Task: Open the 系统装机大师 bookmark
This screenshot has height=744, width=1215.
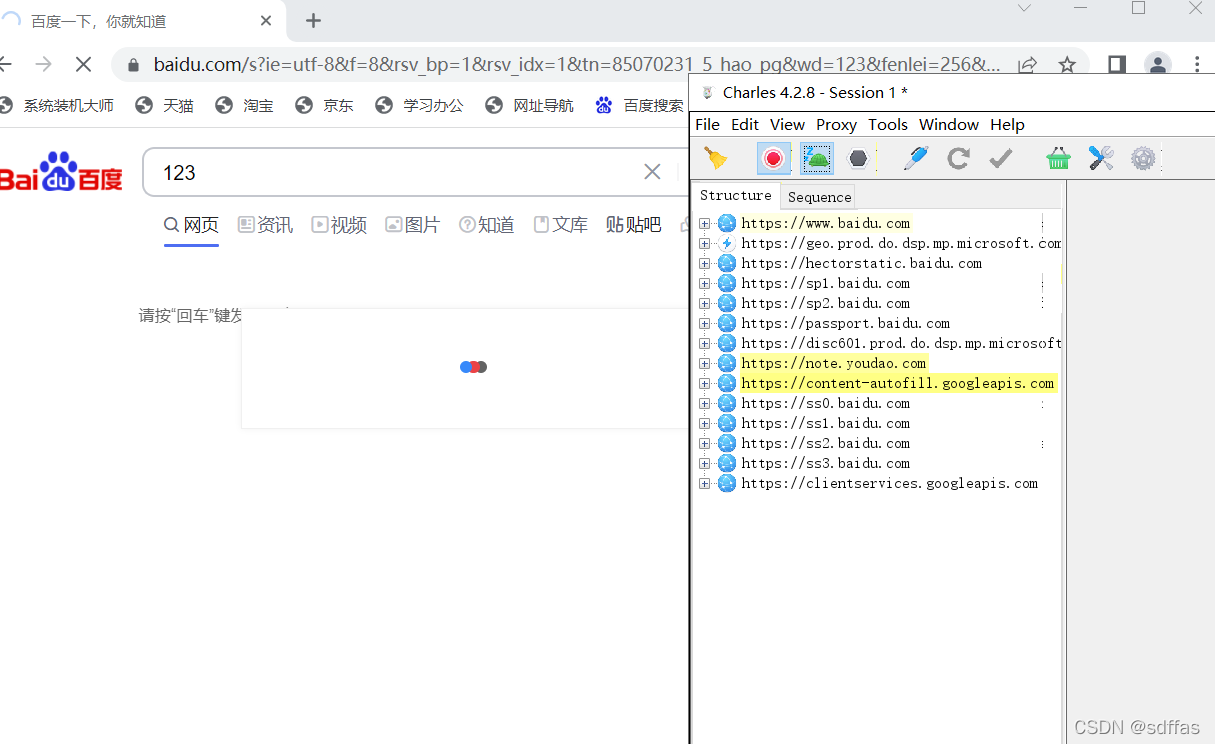Action: click(57, 105)
